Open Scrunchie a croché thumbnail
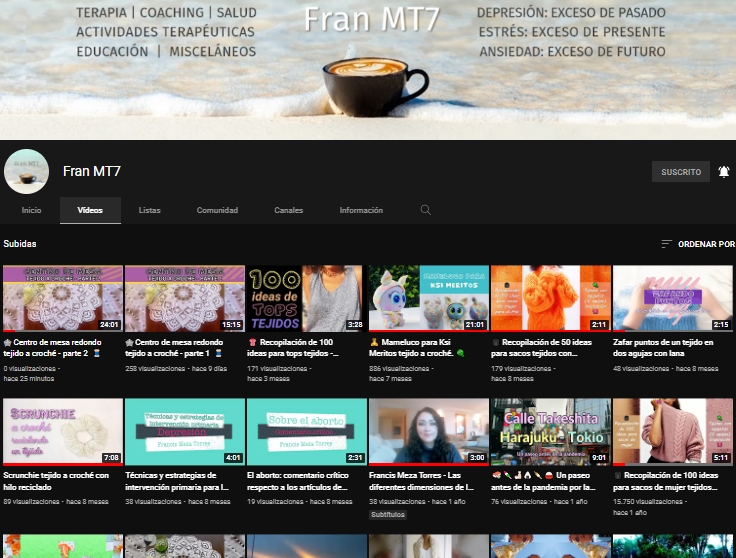This screenshot has height=558, width=736. pos(63,432)
